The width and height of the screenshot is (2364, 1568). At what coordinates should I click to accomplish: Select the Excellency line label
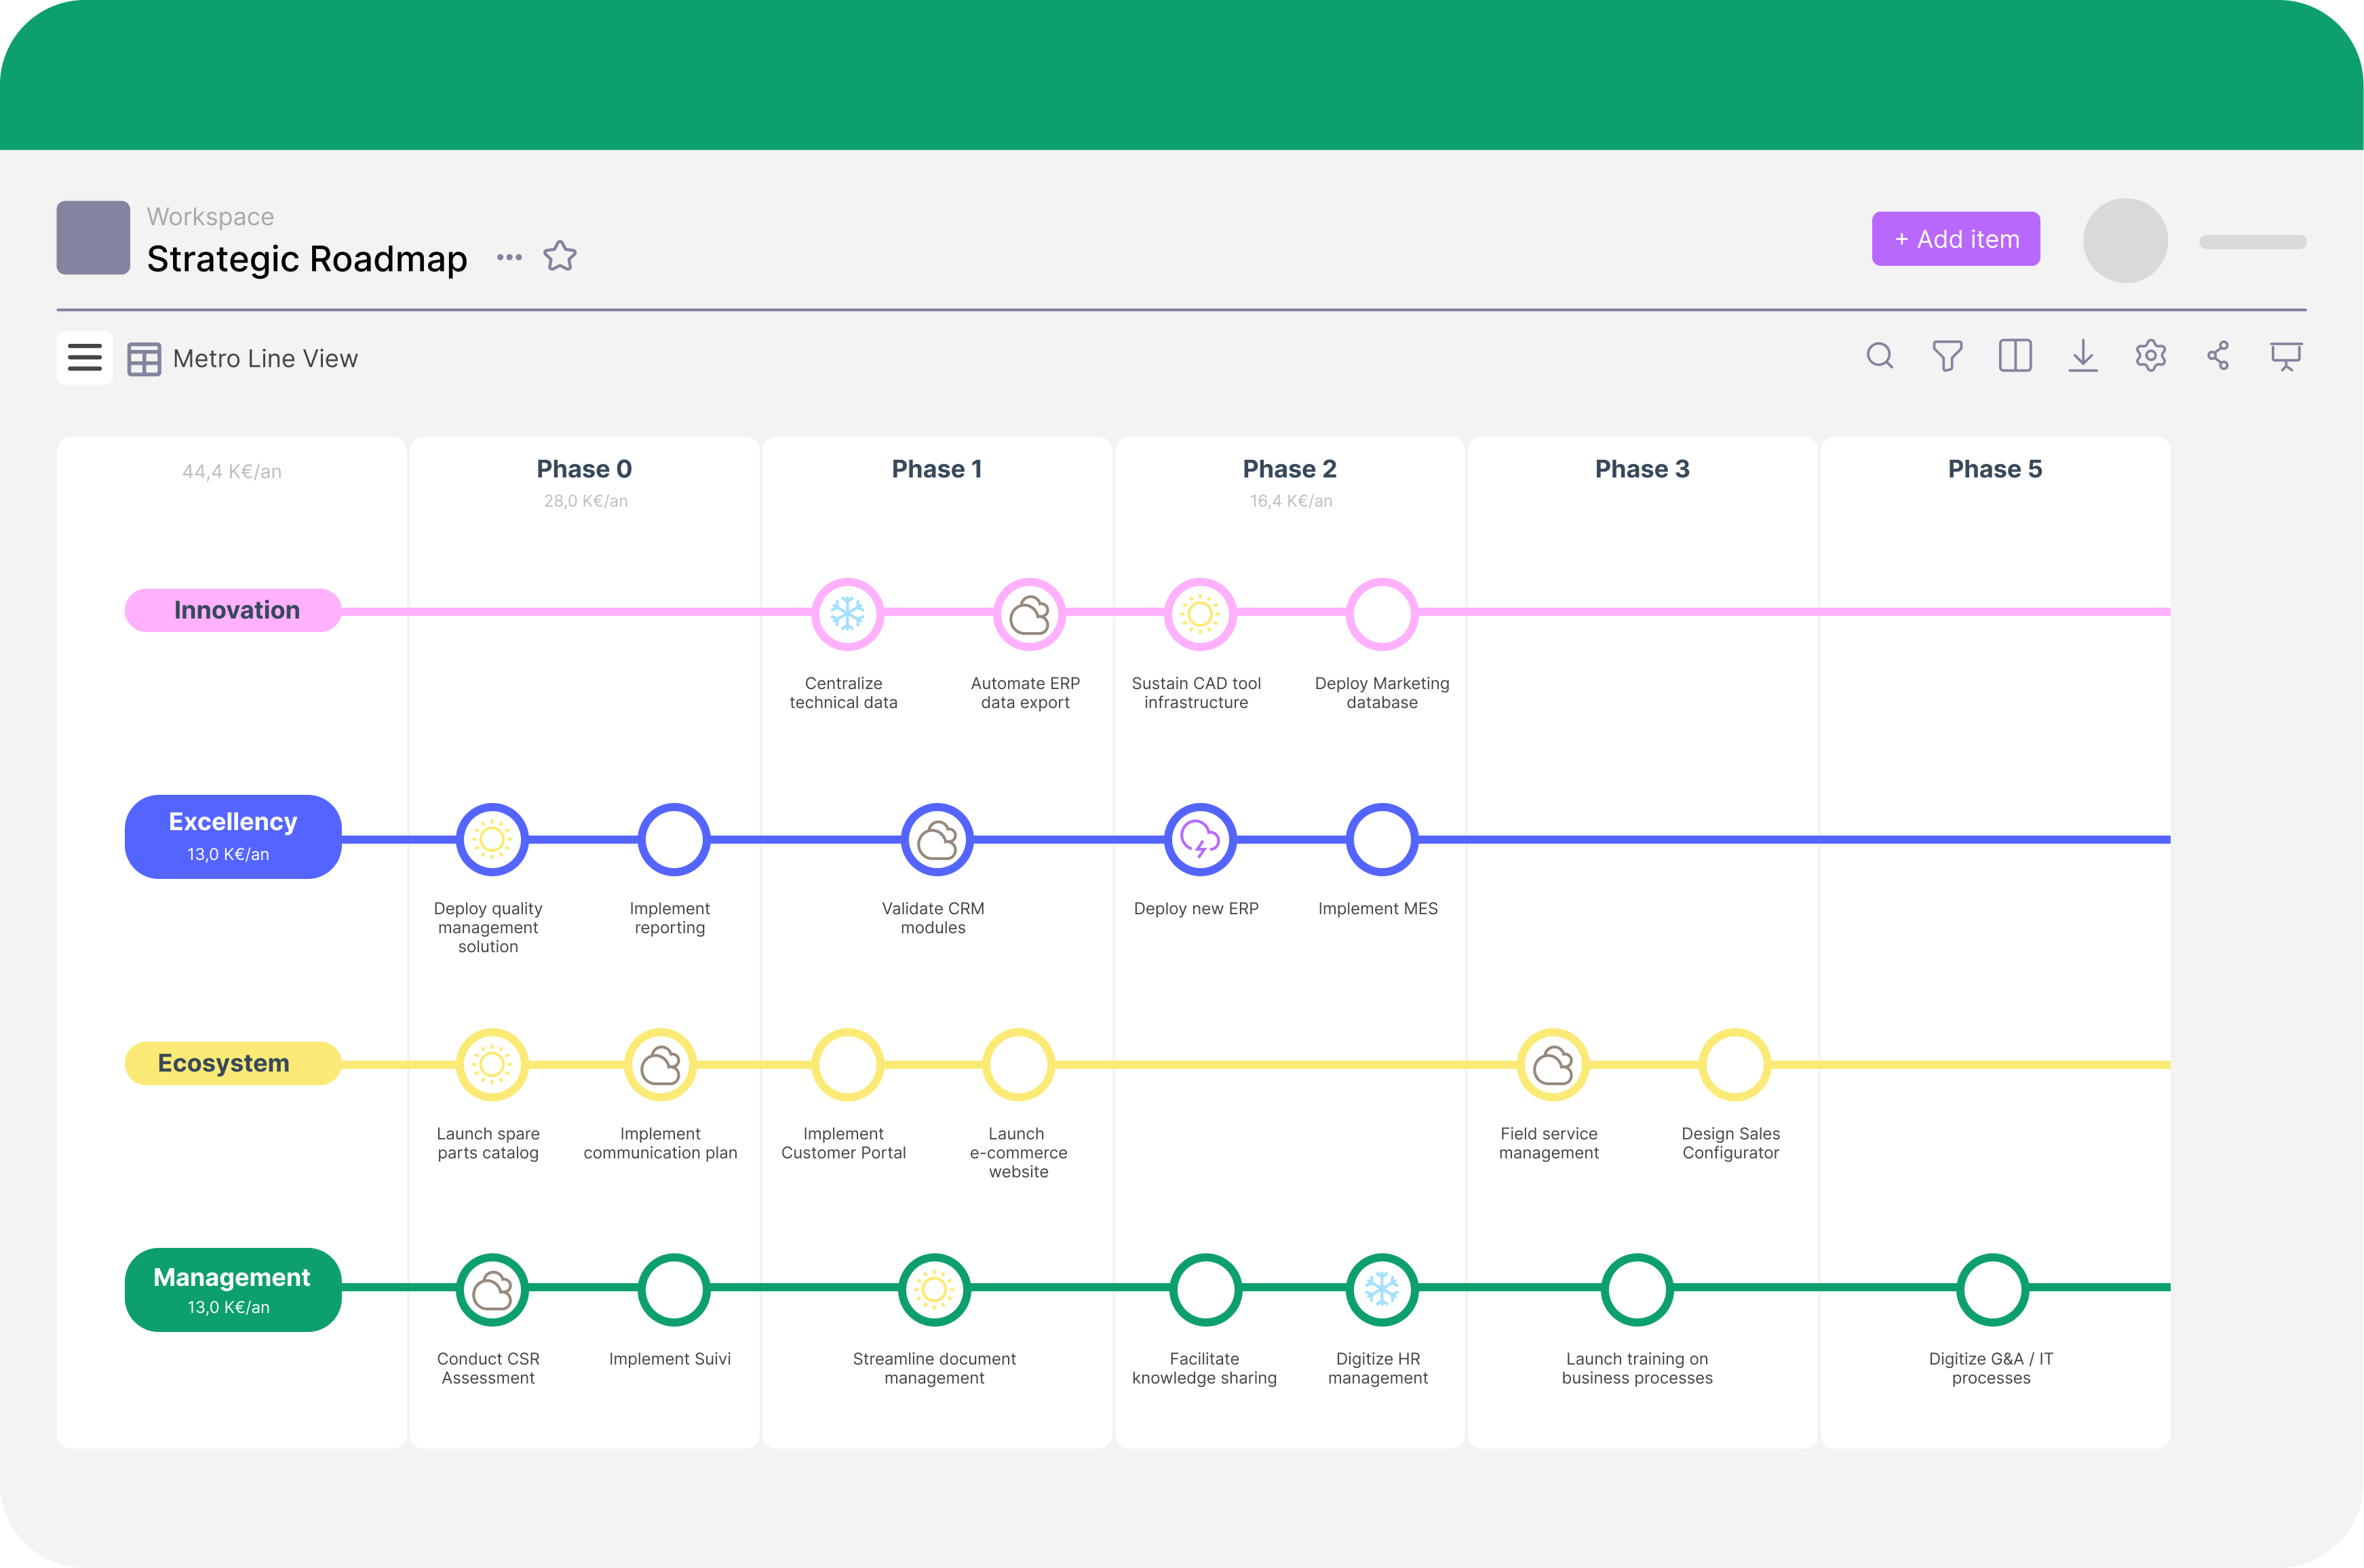[233, 837]
